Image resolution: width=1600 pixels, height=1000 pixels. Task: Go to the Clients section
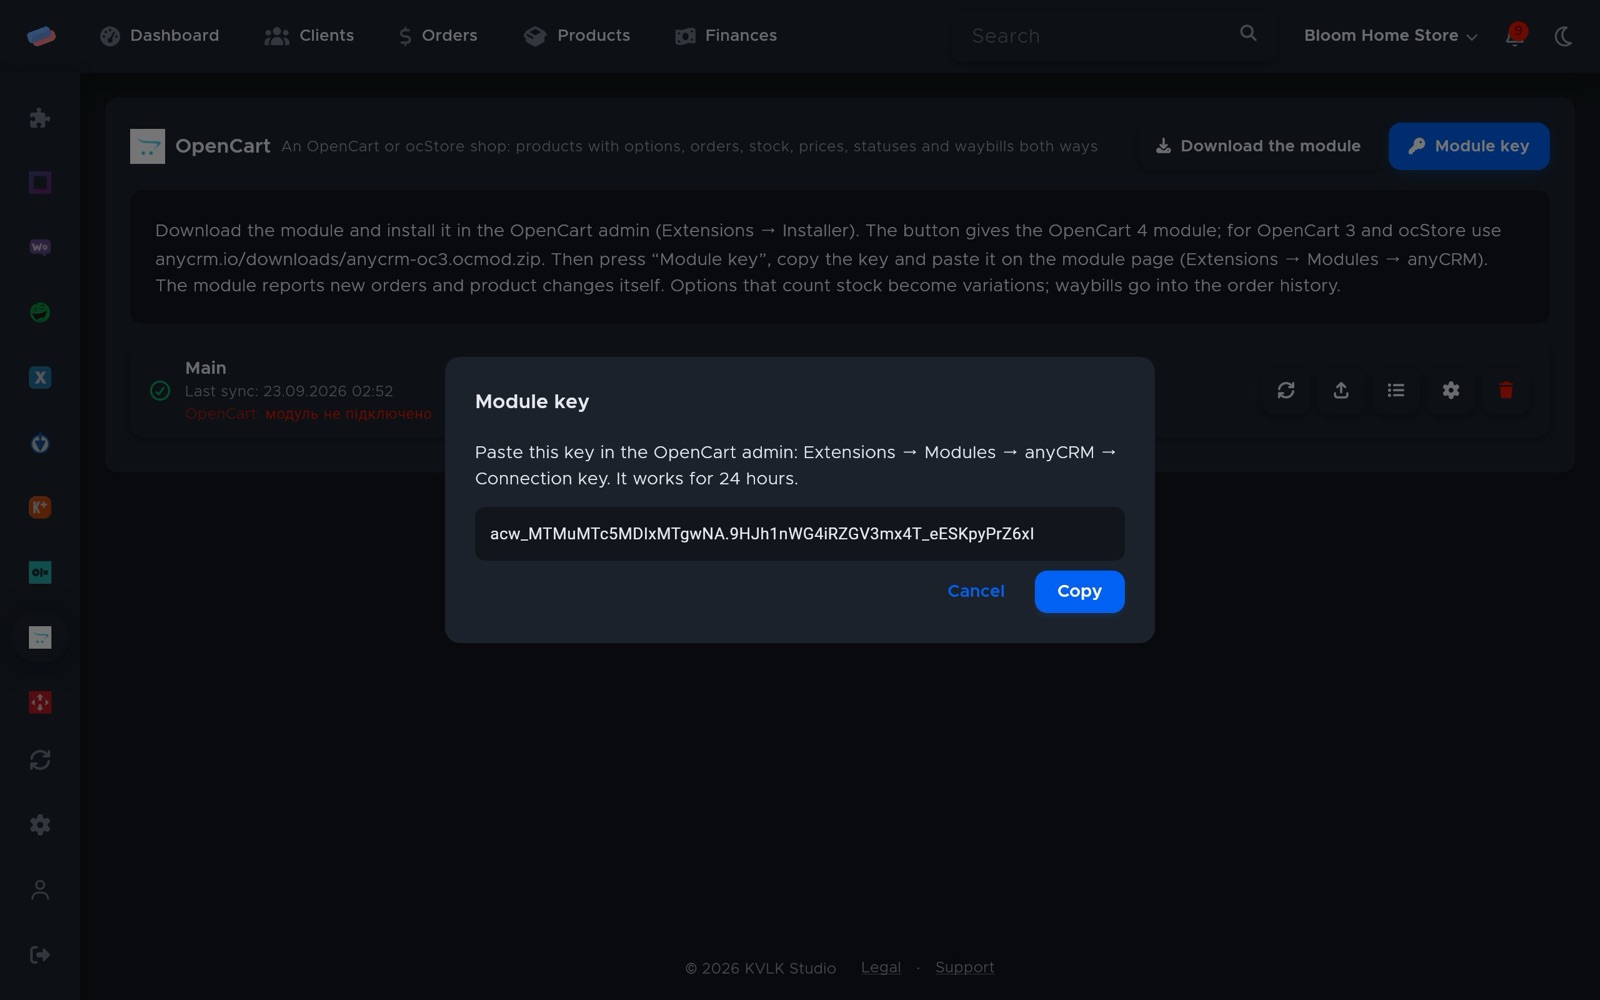point(309,36)
